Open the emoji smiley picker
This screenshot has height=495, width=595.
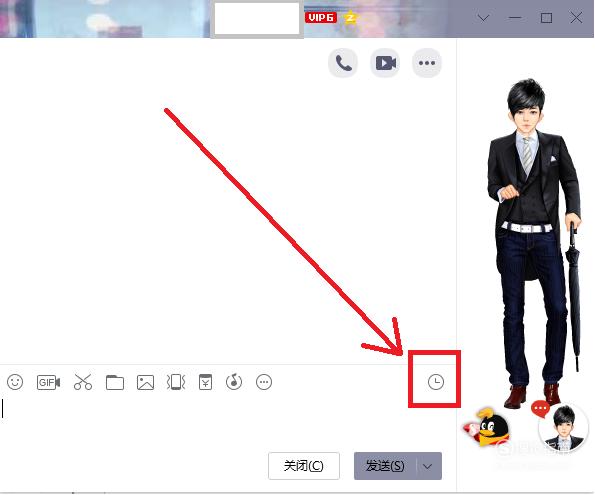tap(15, 382)
